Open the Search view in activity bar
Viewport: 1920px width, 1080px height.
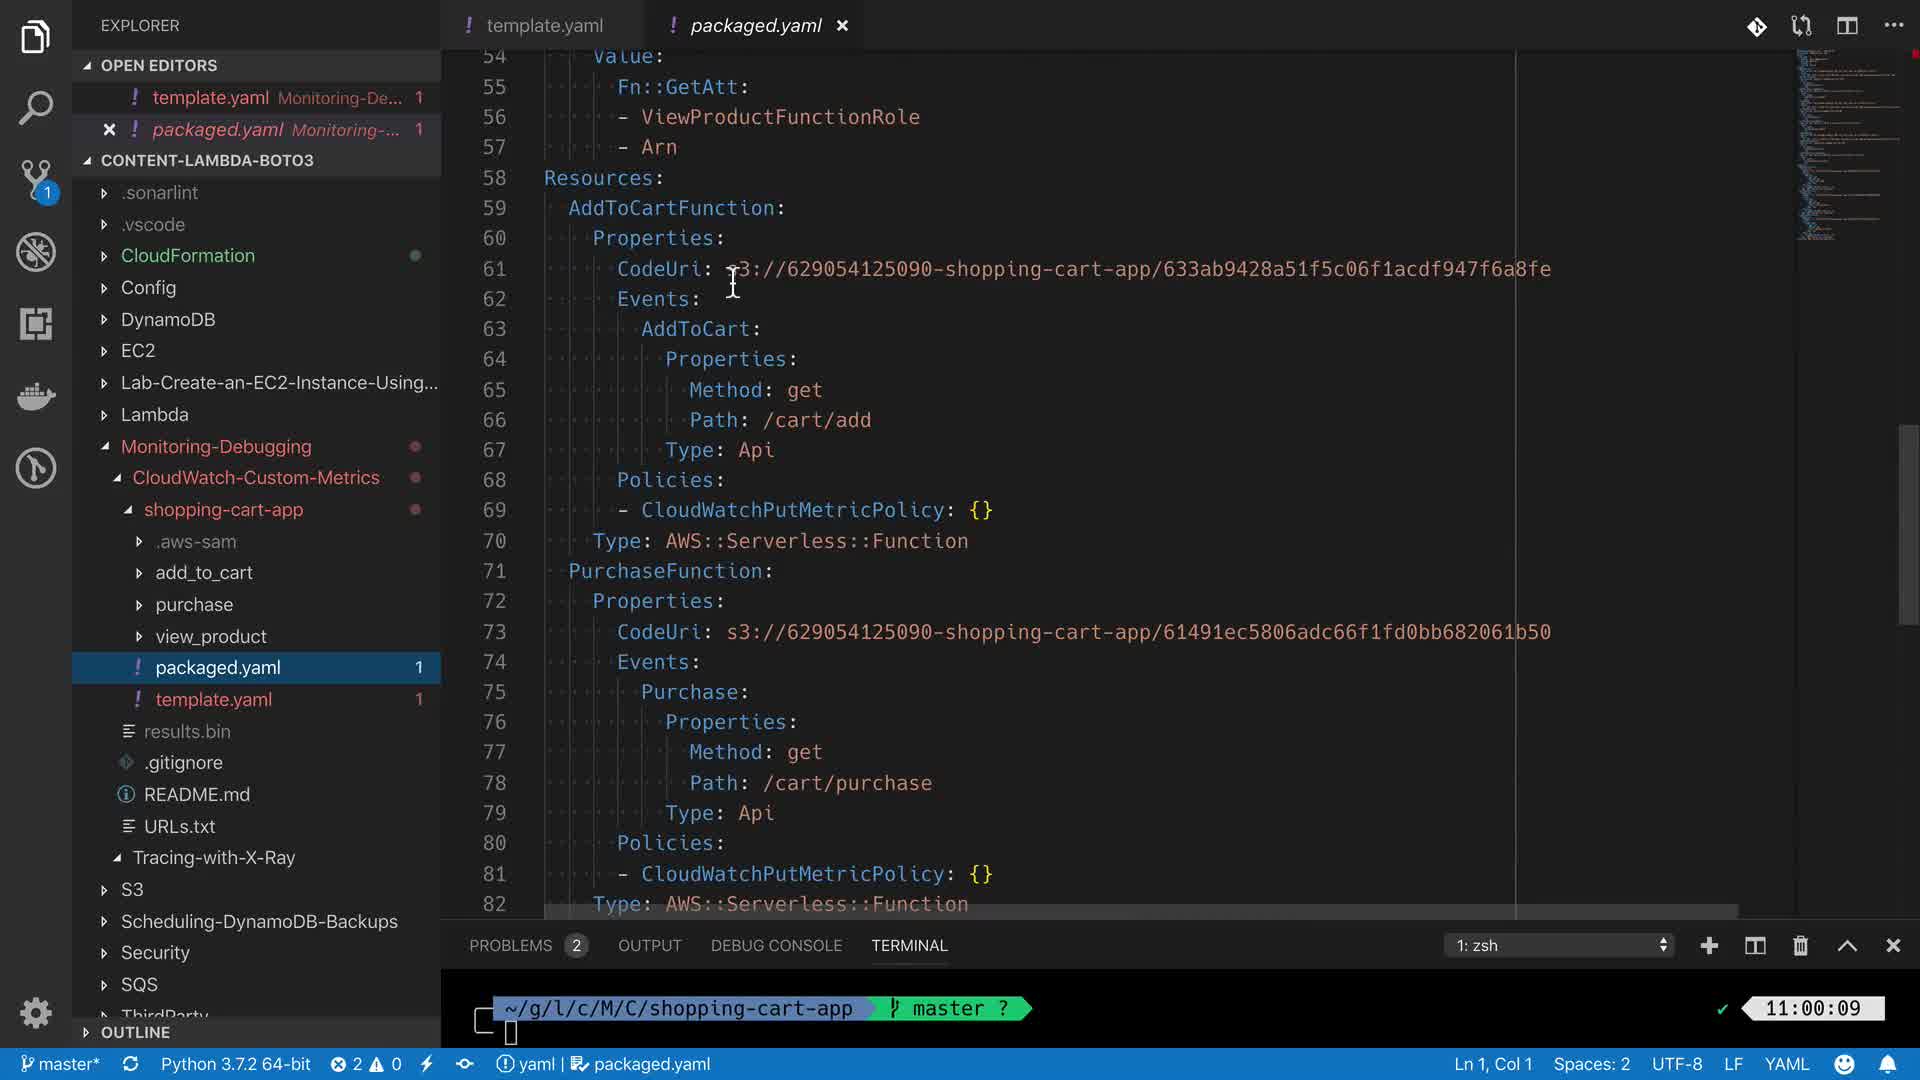[36, 108]
